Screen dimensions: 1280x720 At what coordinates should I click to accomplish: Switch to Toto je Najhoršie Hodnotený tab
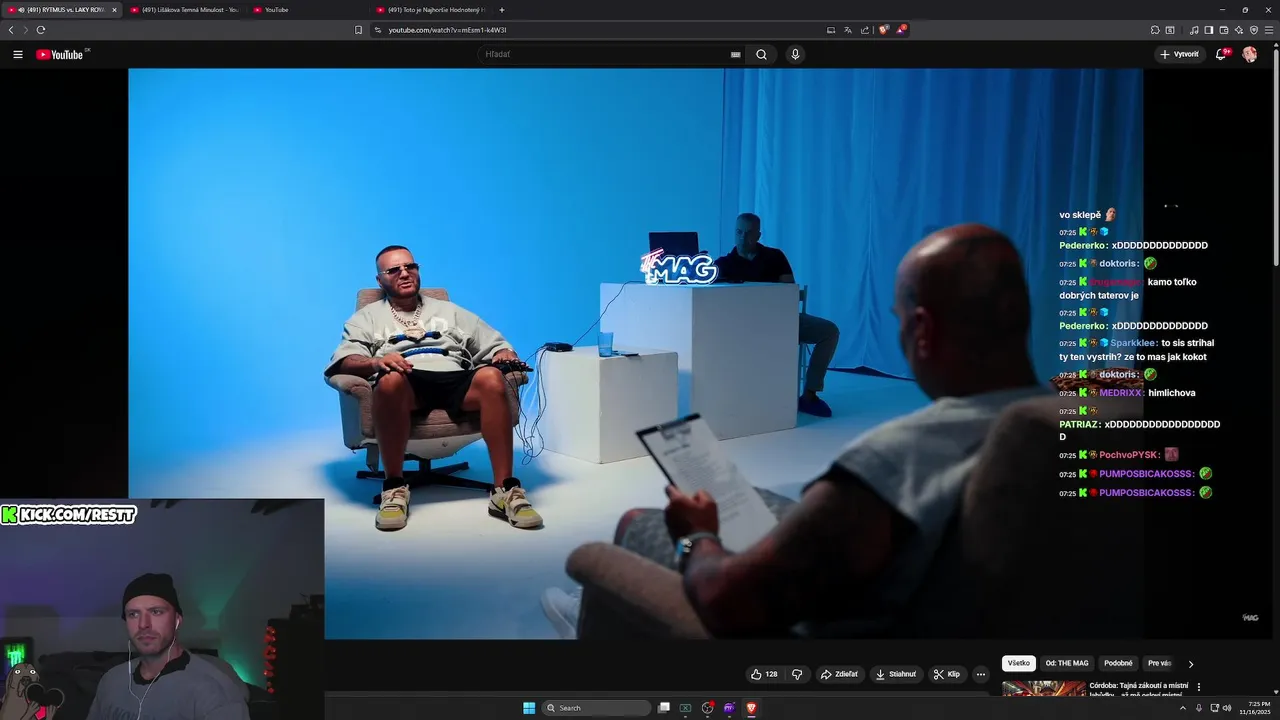pos(431,10)
